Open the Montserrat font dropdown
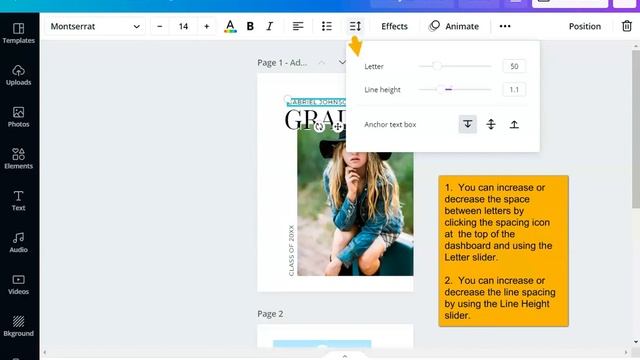Screen dimensions: 640x360 point(95,27)
